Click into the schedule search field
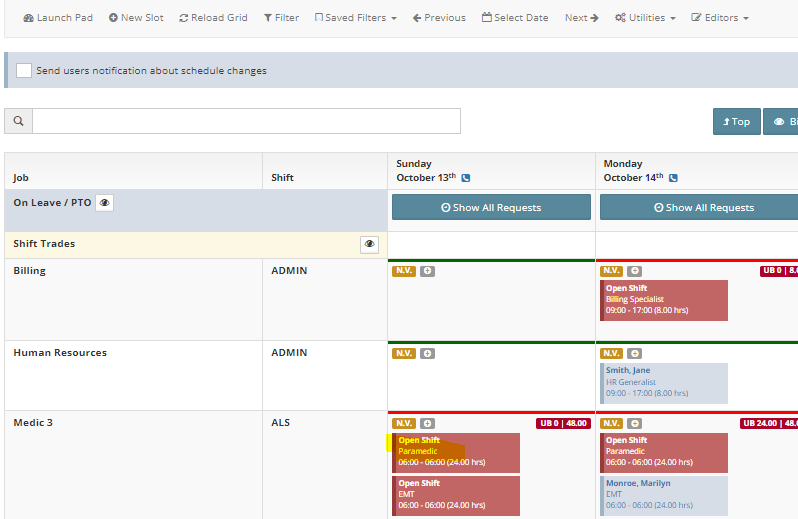798x519 pixels. (x=246, y=121)
